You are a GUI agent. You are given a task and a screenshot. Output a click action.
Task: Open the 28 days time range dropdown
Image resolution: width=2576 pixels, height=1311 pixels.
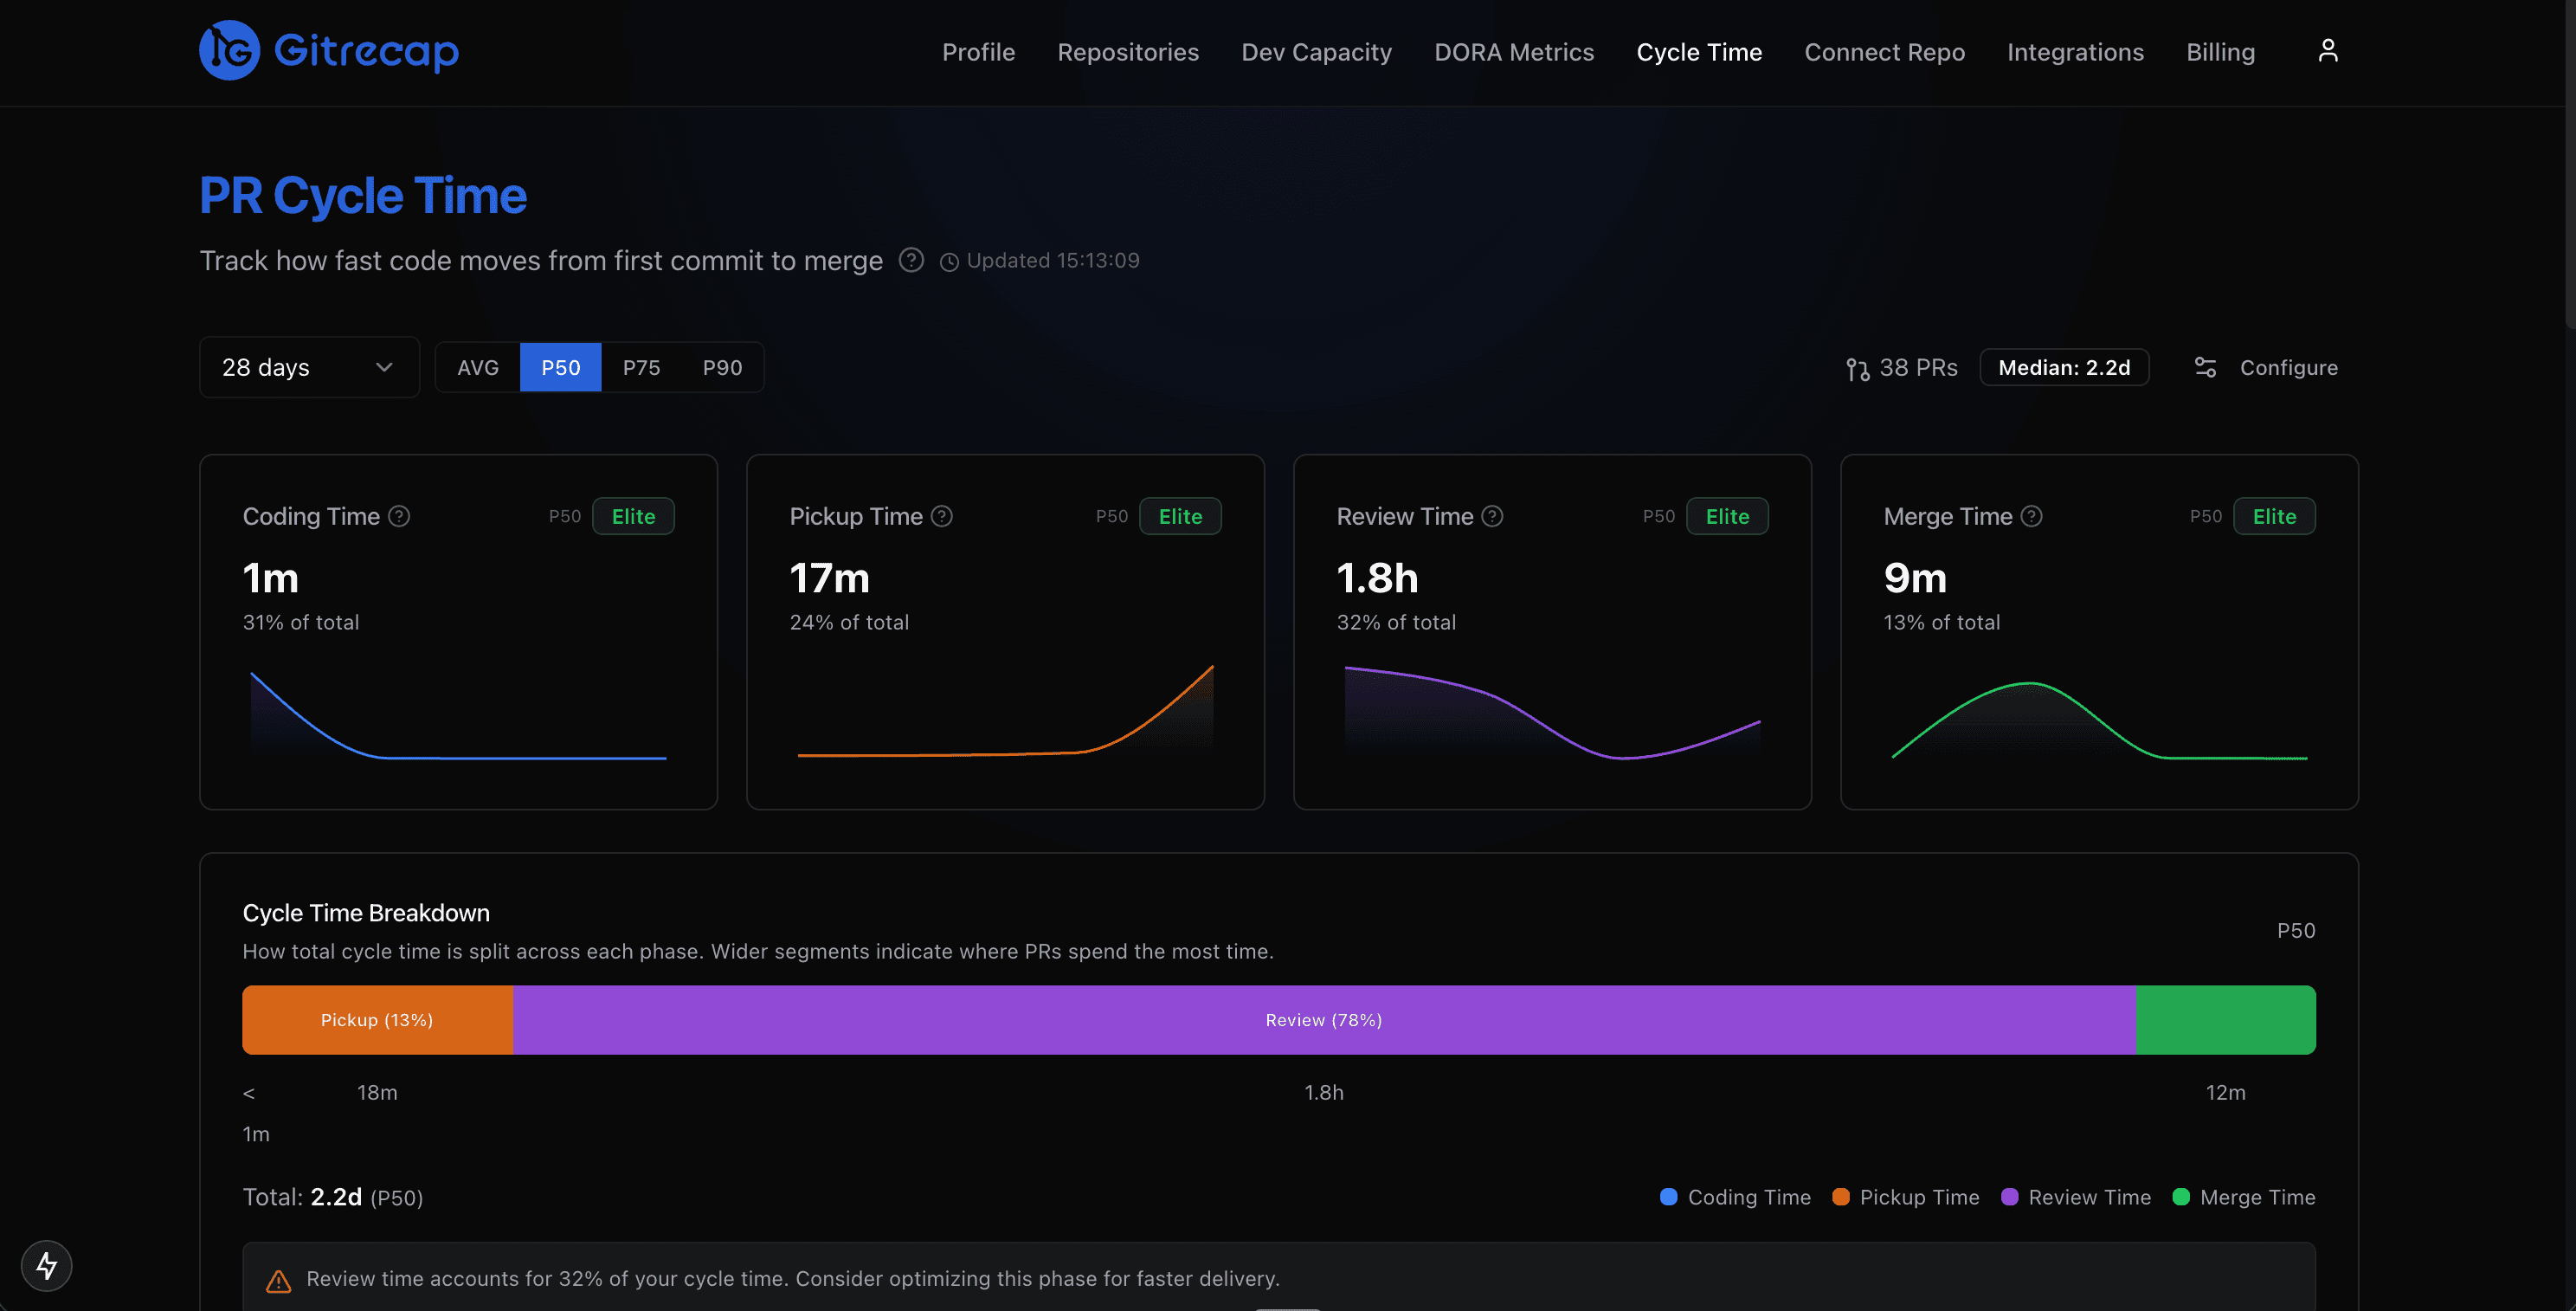coord(308,367)
